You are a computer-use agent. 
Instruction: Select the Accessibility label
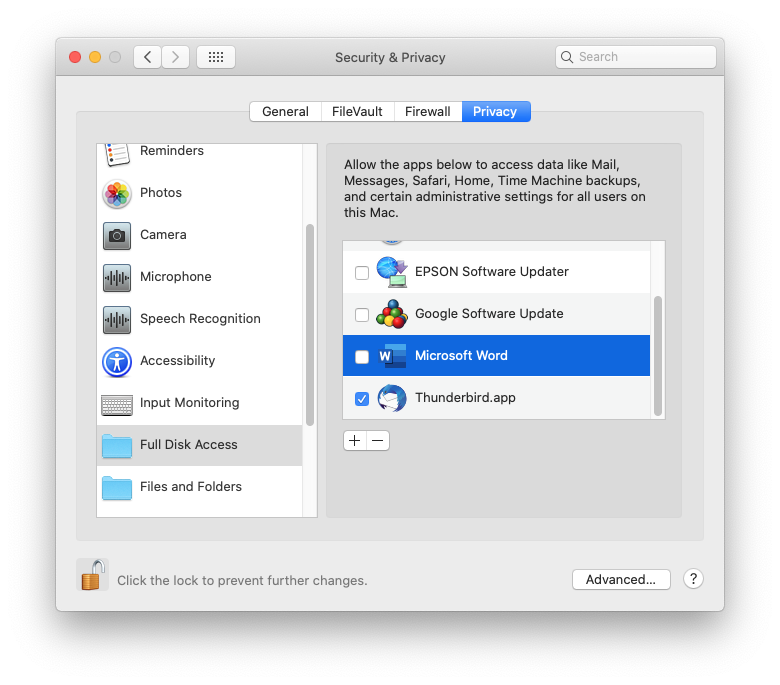(178, 361)
